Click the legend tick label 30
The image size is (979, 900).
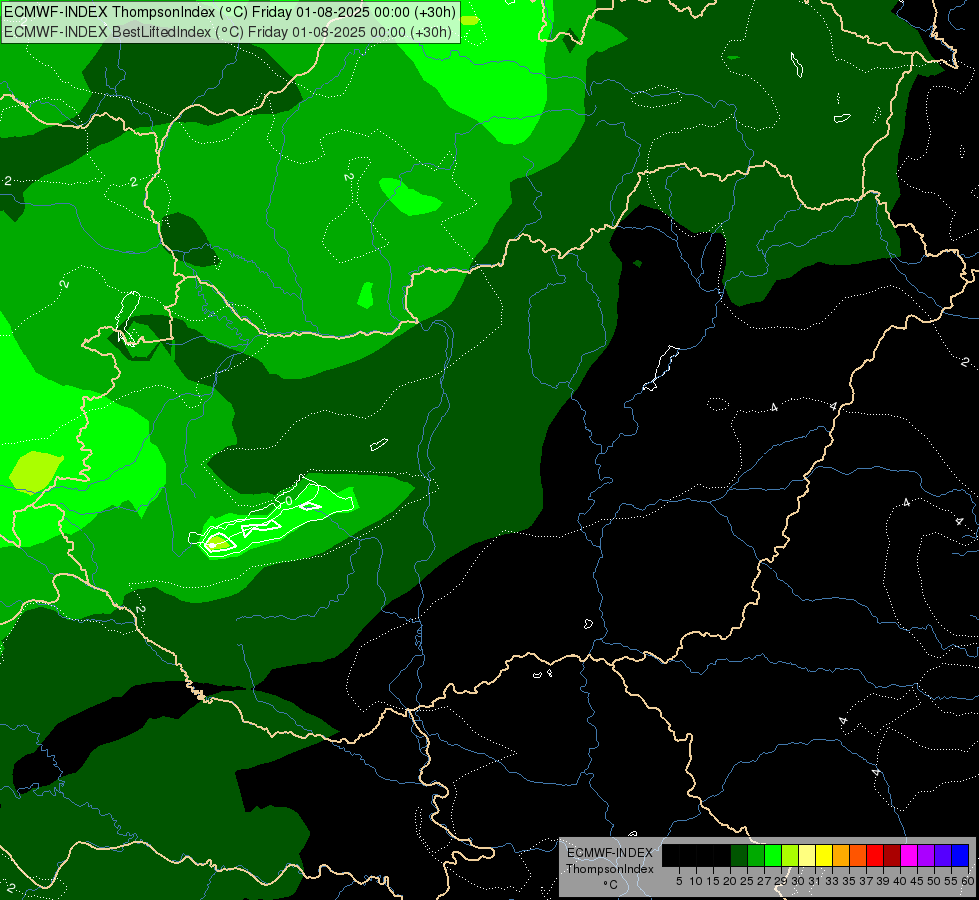799,881
